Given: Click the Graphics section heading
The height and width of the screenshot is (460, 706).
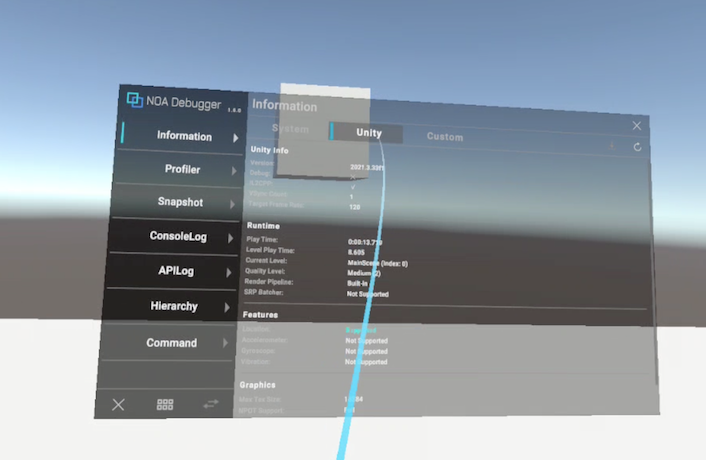Looking at the screenshot, I should 257,385.
